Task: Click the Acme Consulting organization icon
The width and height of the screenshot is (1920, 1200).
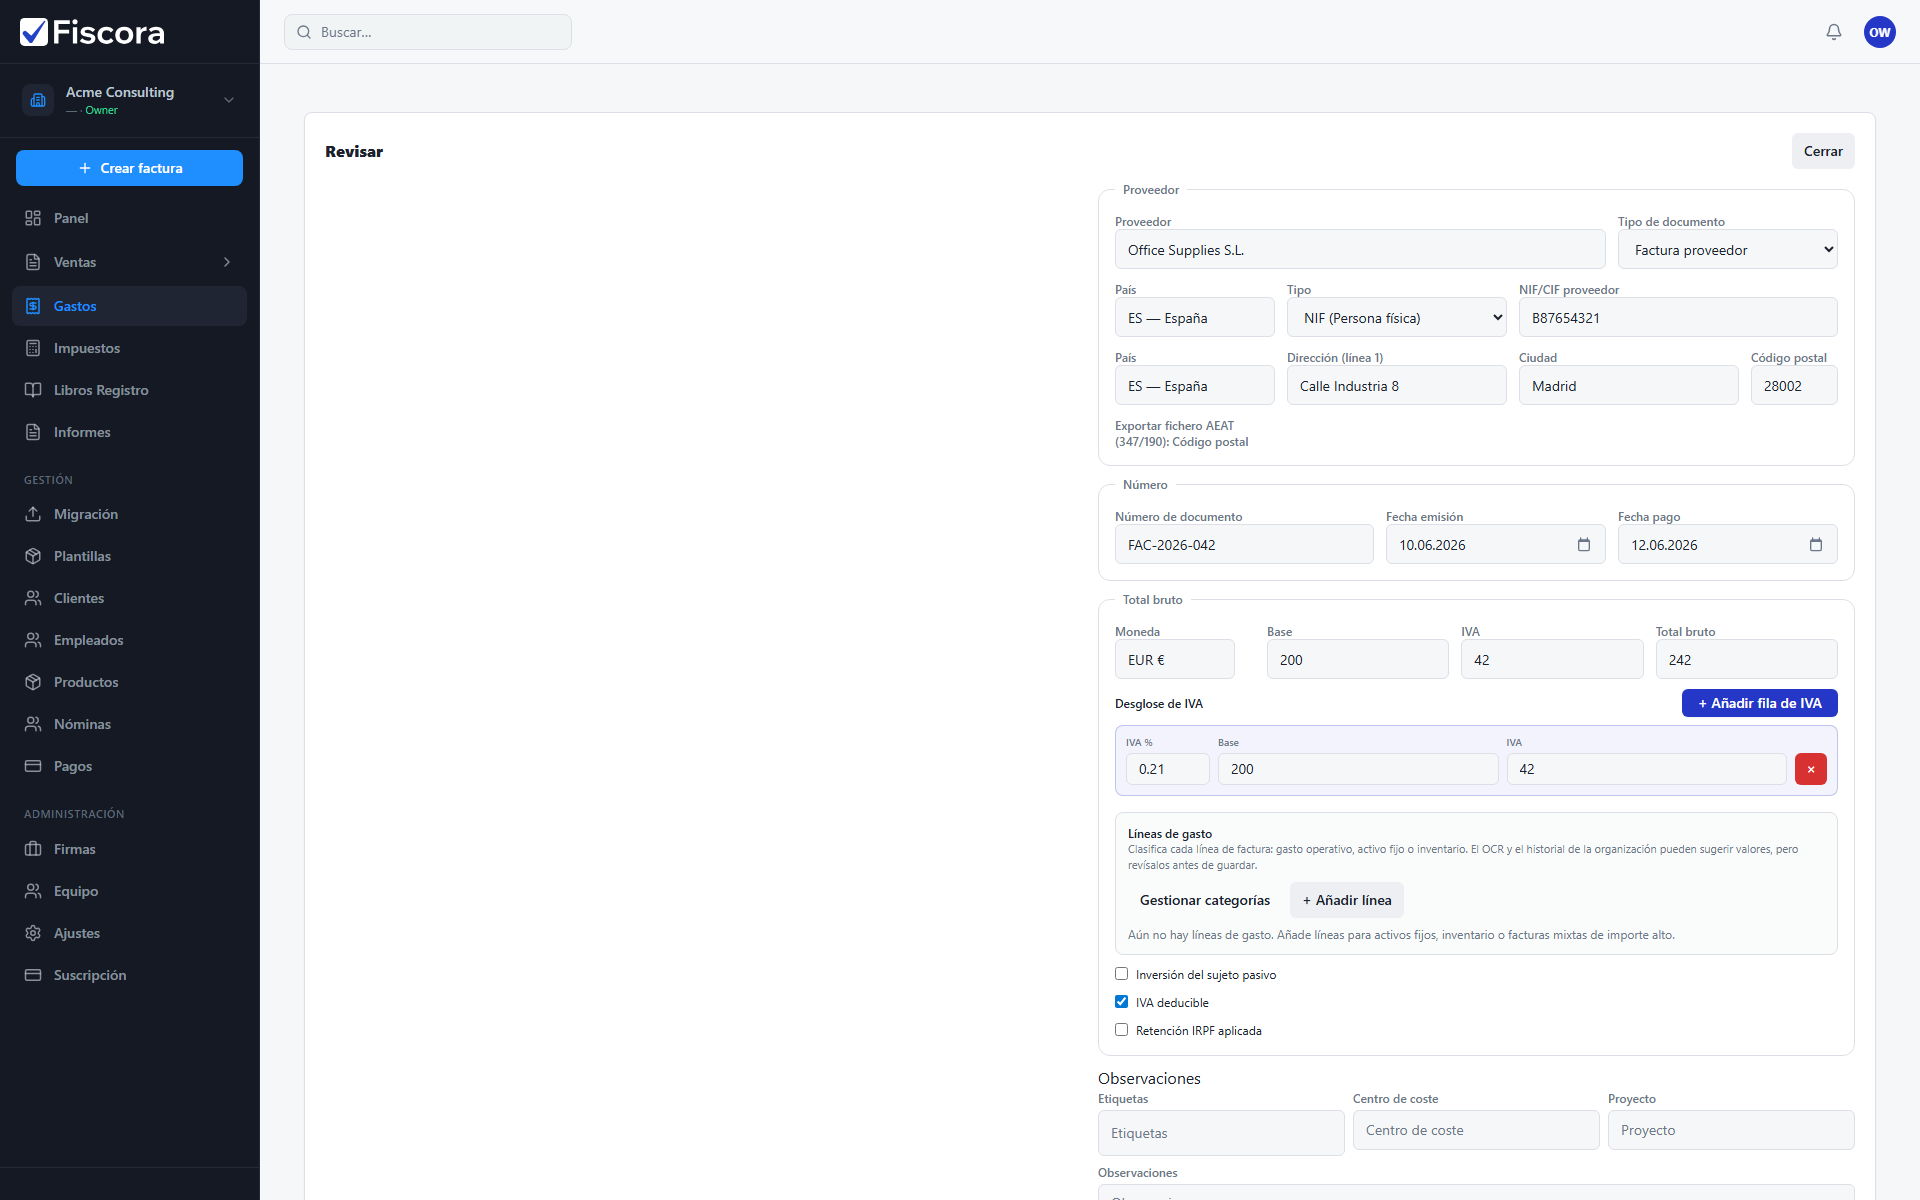Action: coord(38,100)
